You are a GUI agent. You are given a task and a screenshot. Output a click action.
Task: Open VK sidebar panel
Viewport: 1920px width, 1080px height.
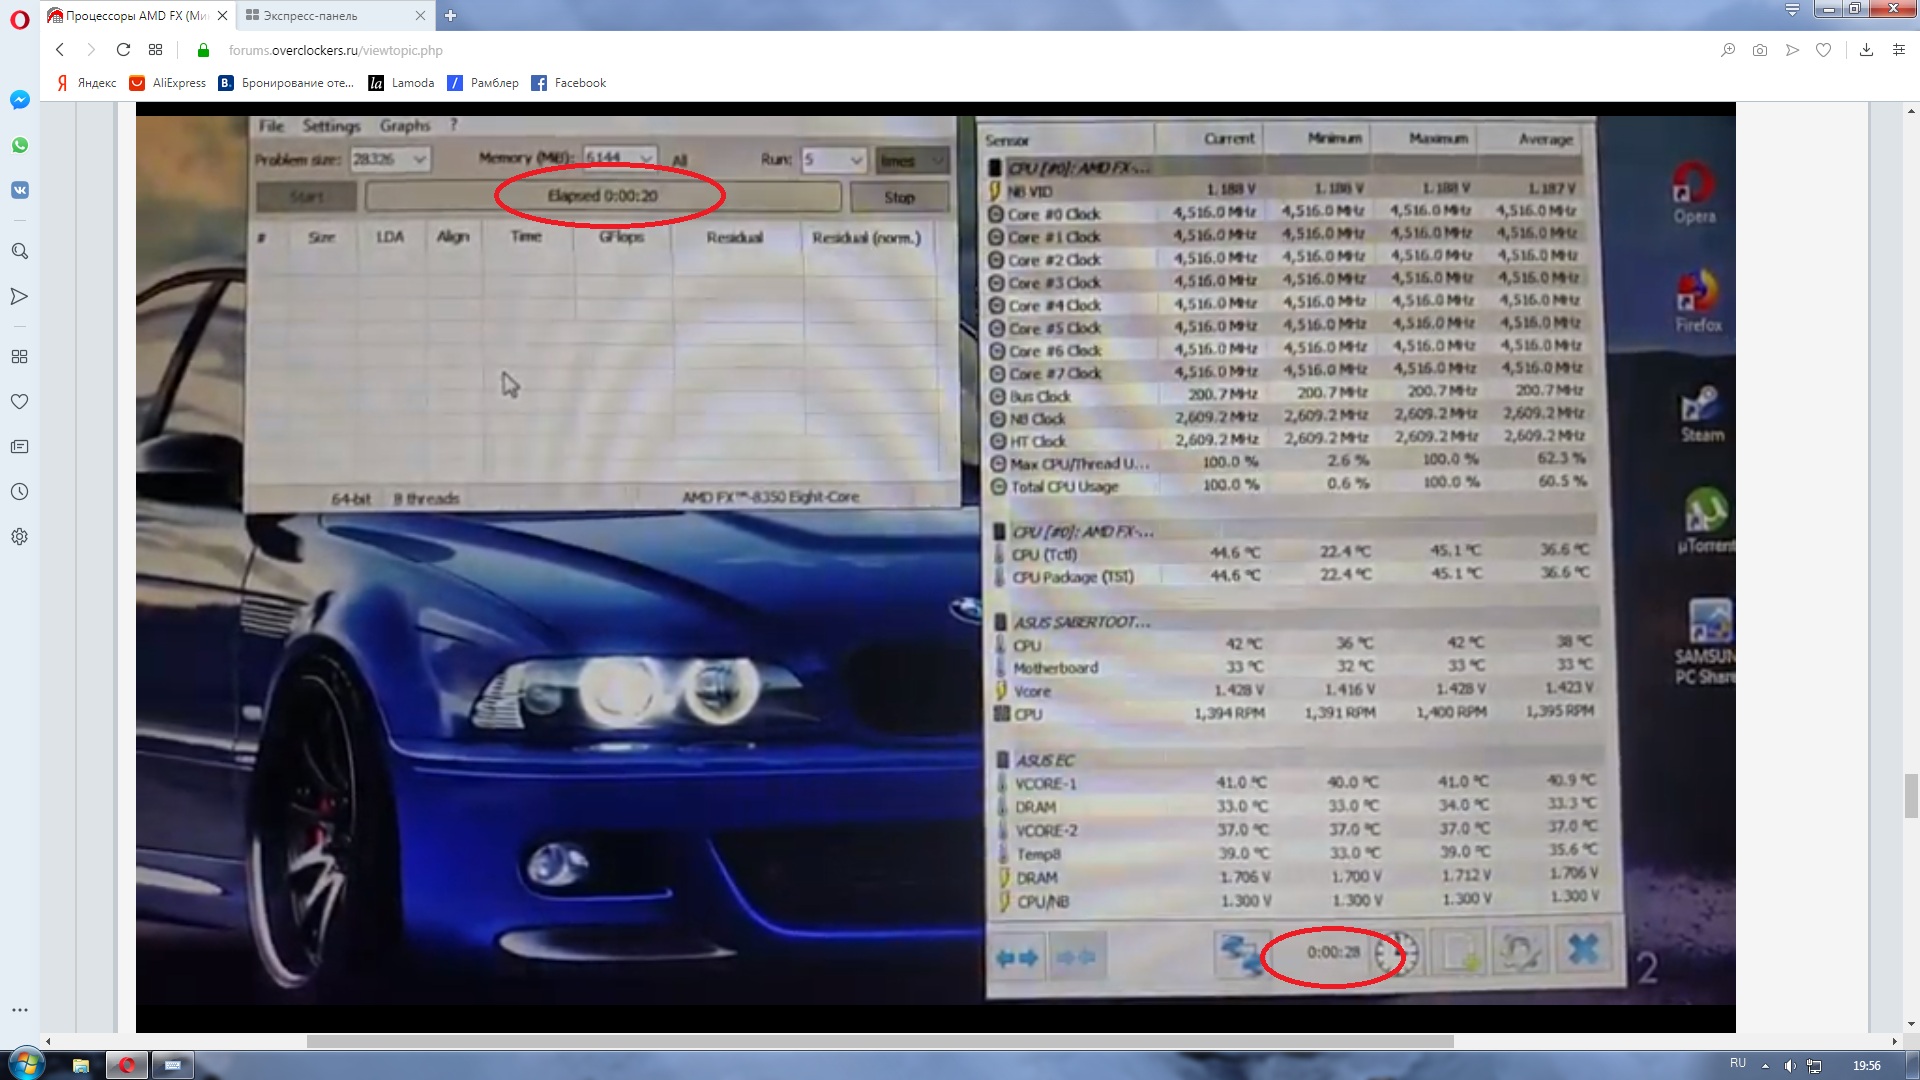[19, 190]
